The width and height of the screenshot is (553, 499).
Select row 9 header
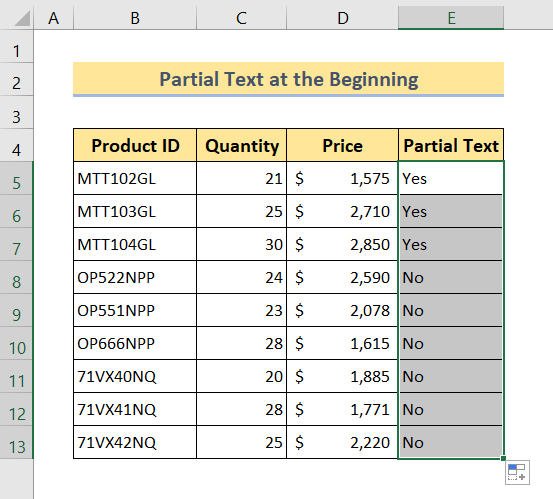pos(17,310)
